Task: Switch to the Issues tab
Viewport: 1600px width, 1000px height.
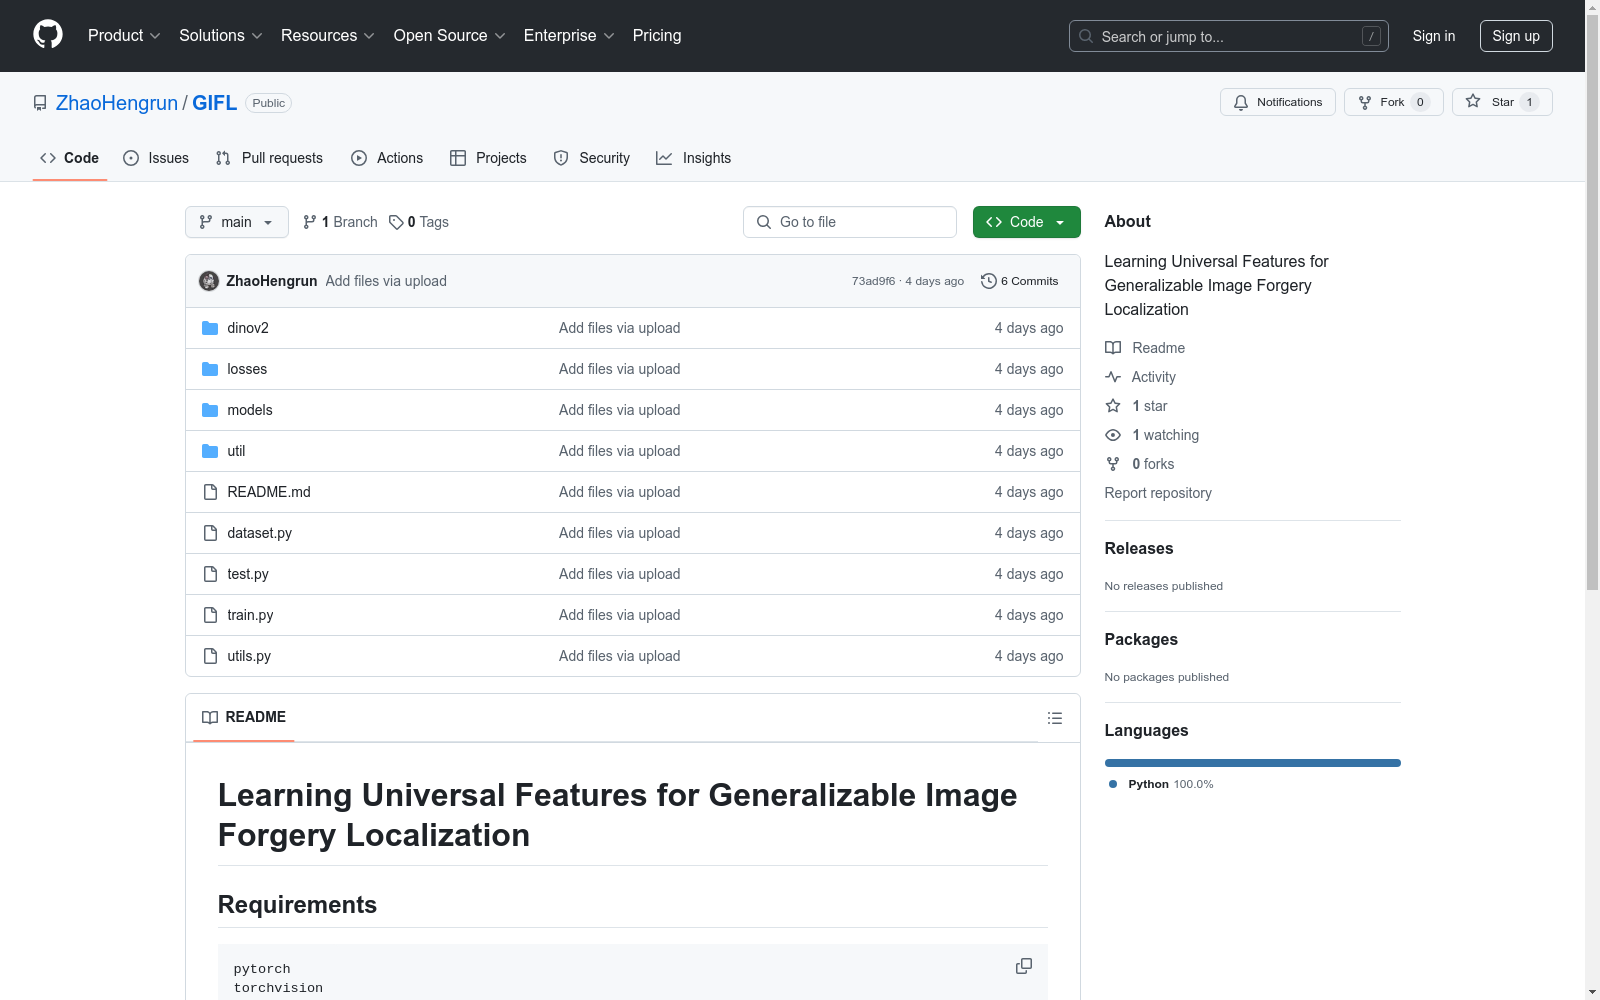Action: click(156, 158)
